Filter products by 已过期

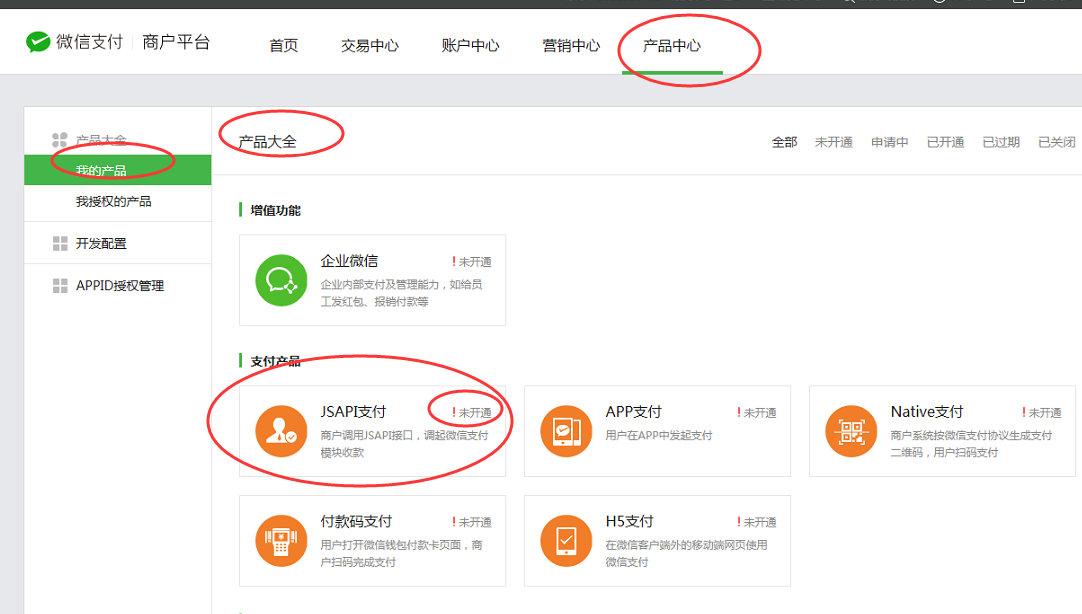point(1001,142)
